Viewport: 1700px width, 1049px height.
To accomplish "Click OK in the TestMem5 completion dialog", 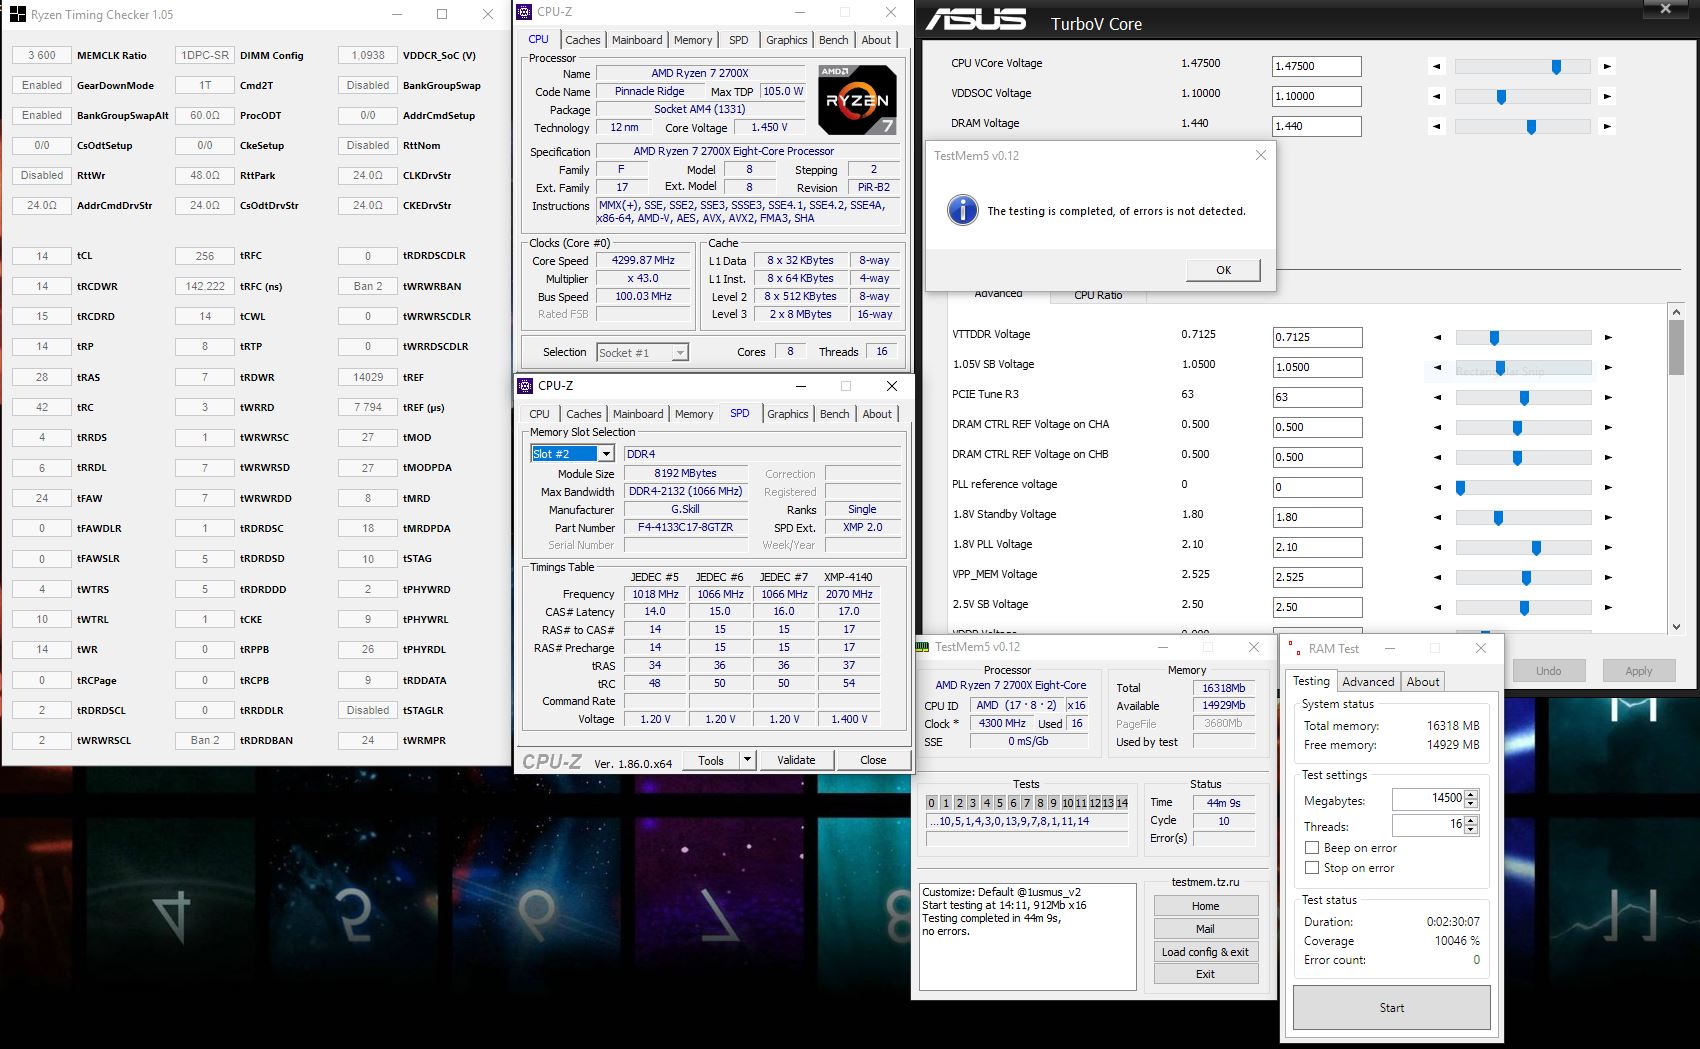I will pos(1223,270).
